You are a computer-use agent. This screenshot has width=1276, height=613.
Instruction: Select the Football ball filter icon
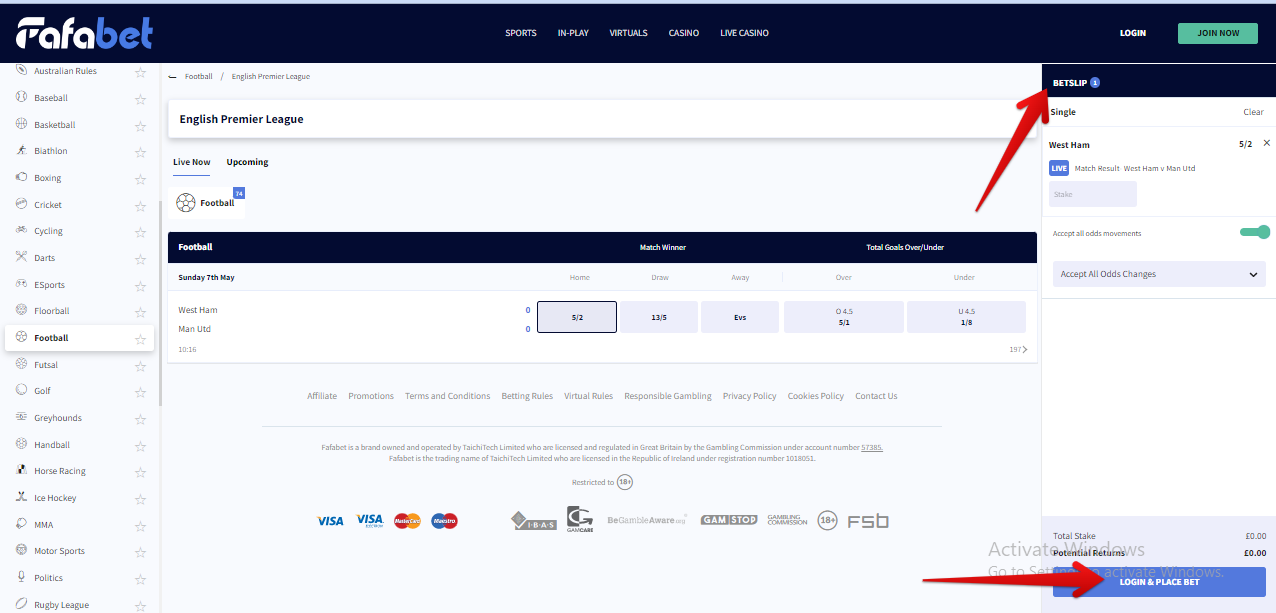[x=186, y=203]
